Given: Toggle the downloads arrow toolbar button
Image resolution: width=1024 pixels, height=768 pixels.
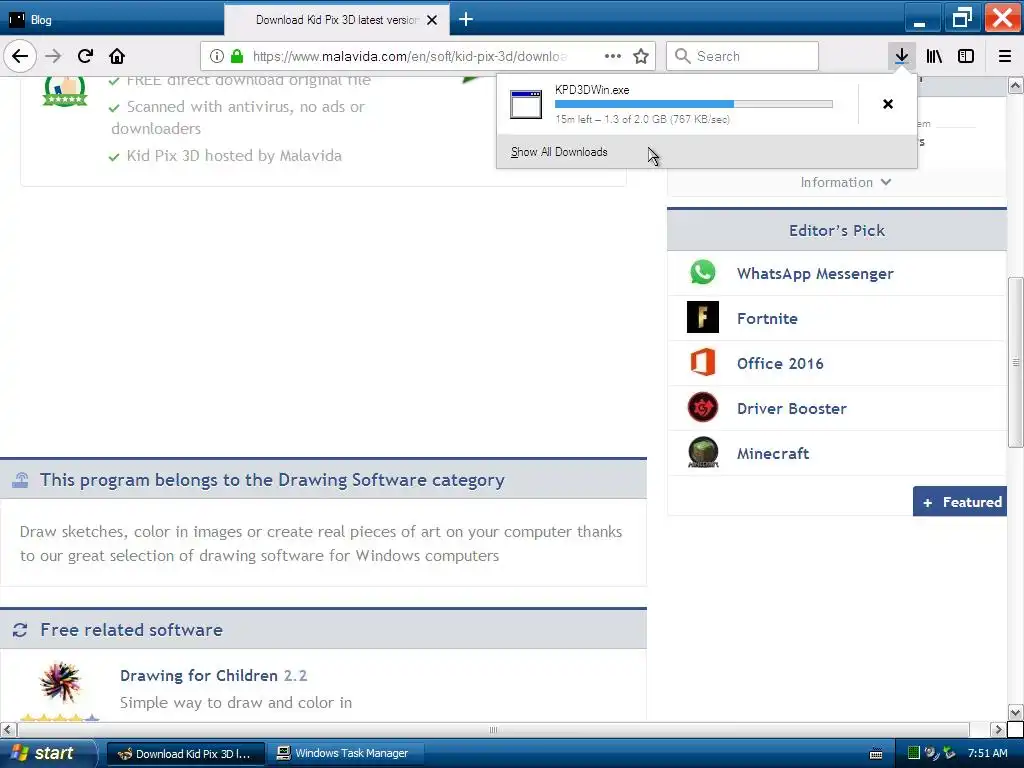Looking at the screenshot, I should click(902, 56).
